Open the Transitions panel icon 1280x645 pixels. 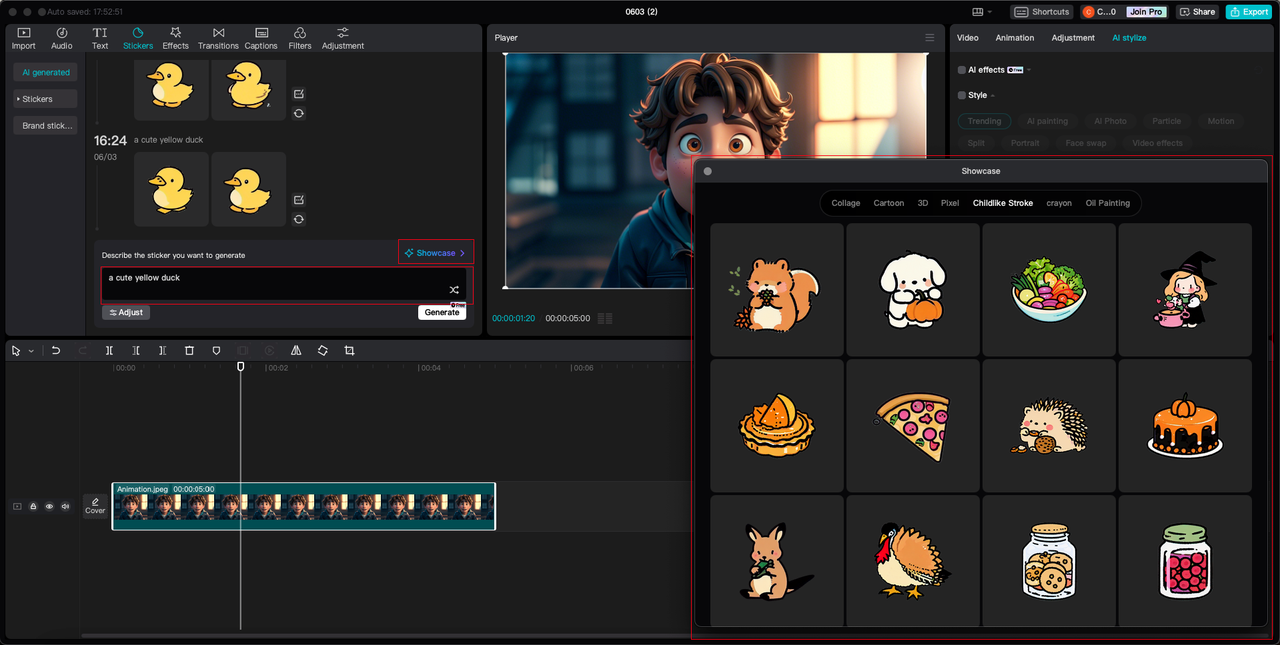[x=218, y=39]
